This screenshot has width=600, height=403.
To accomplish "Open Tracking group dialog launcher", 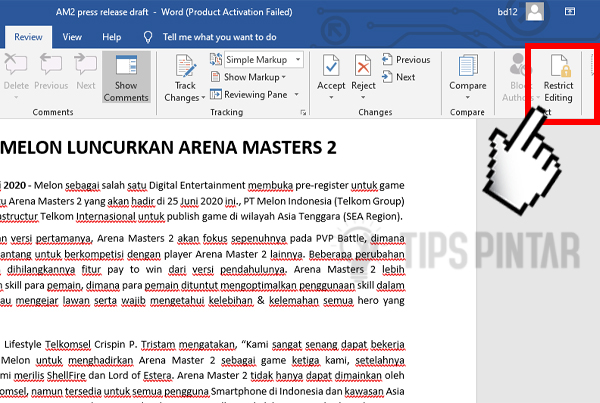I will coord(303,112).
